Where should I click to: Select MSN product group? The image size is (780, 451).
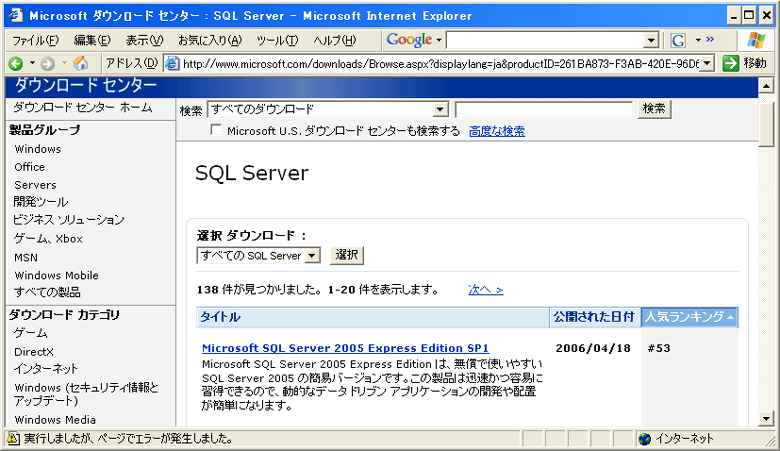[26, 258]
